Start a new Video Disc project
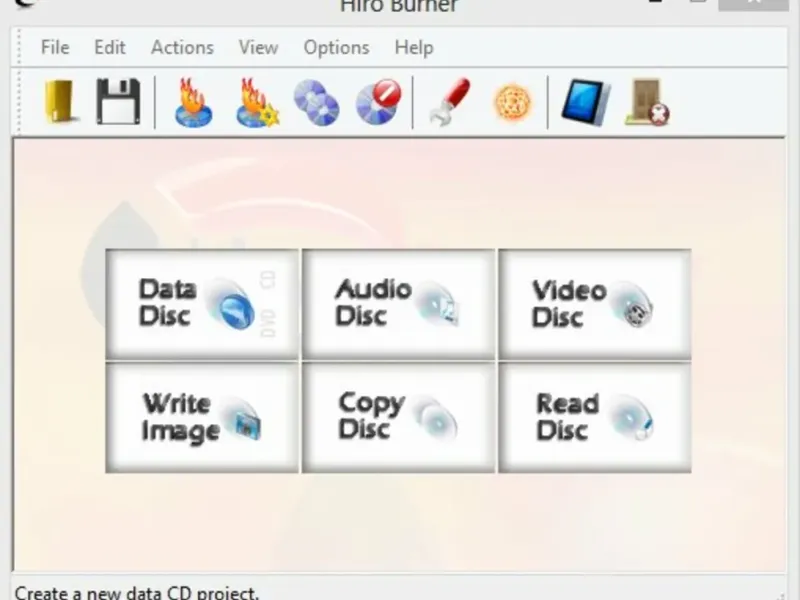Image resolution: width=800 pixels, height=600 pixels. coord(595,304)
